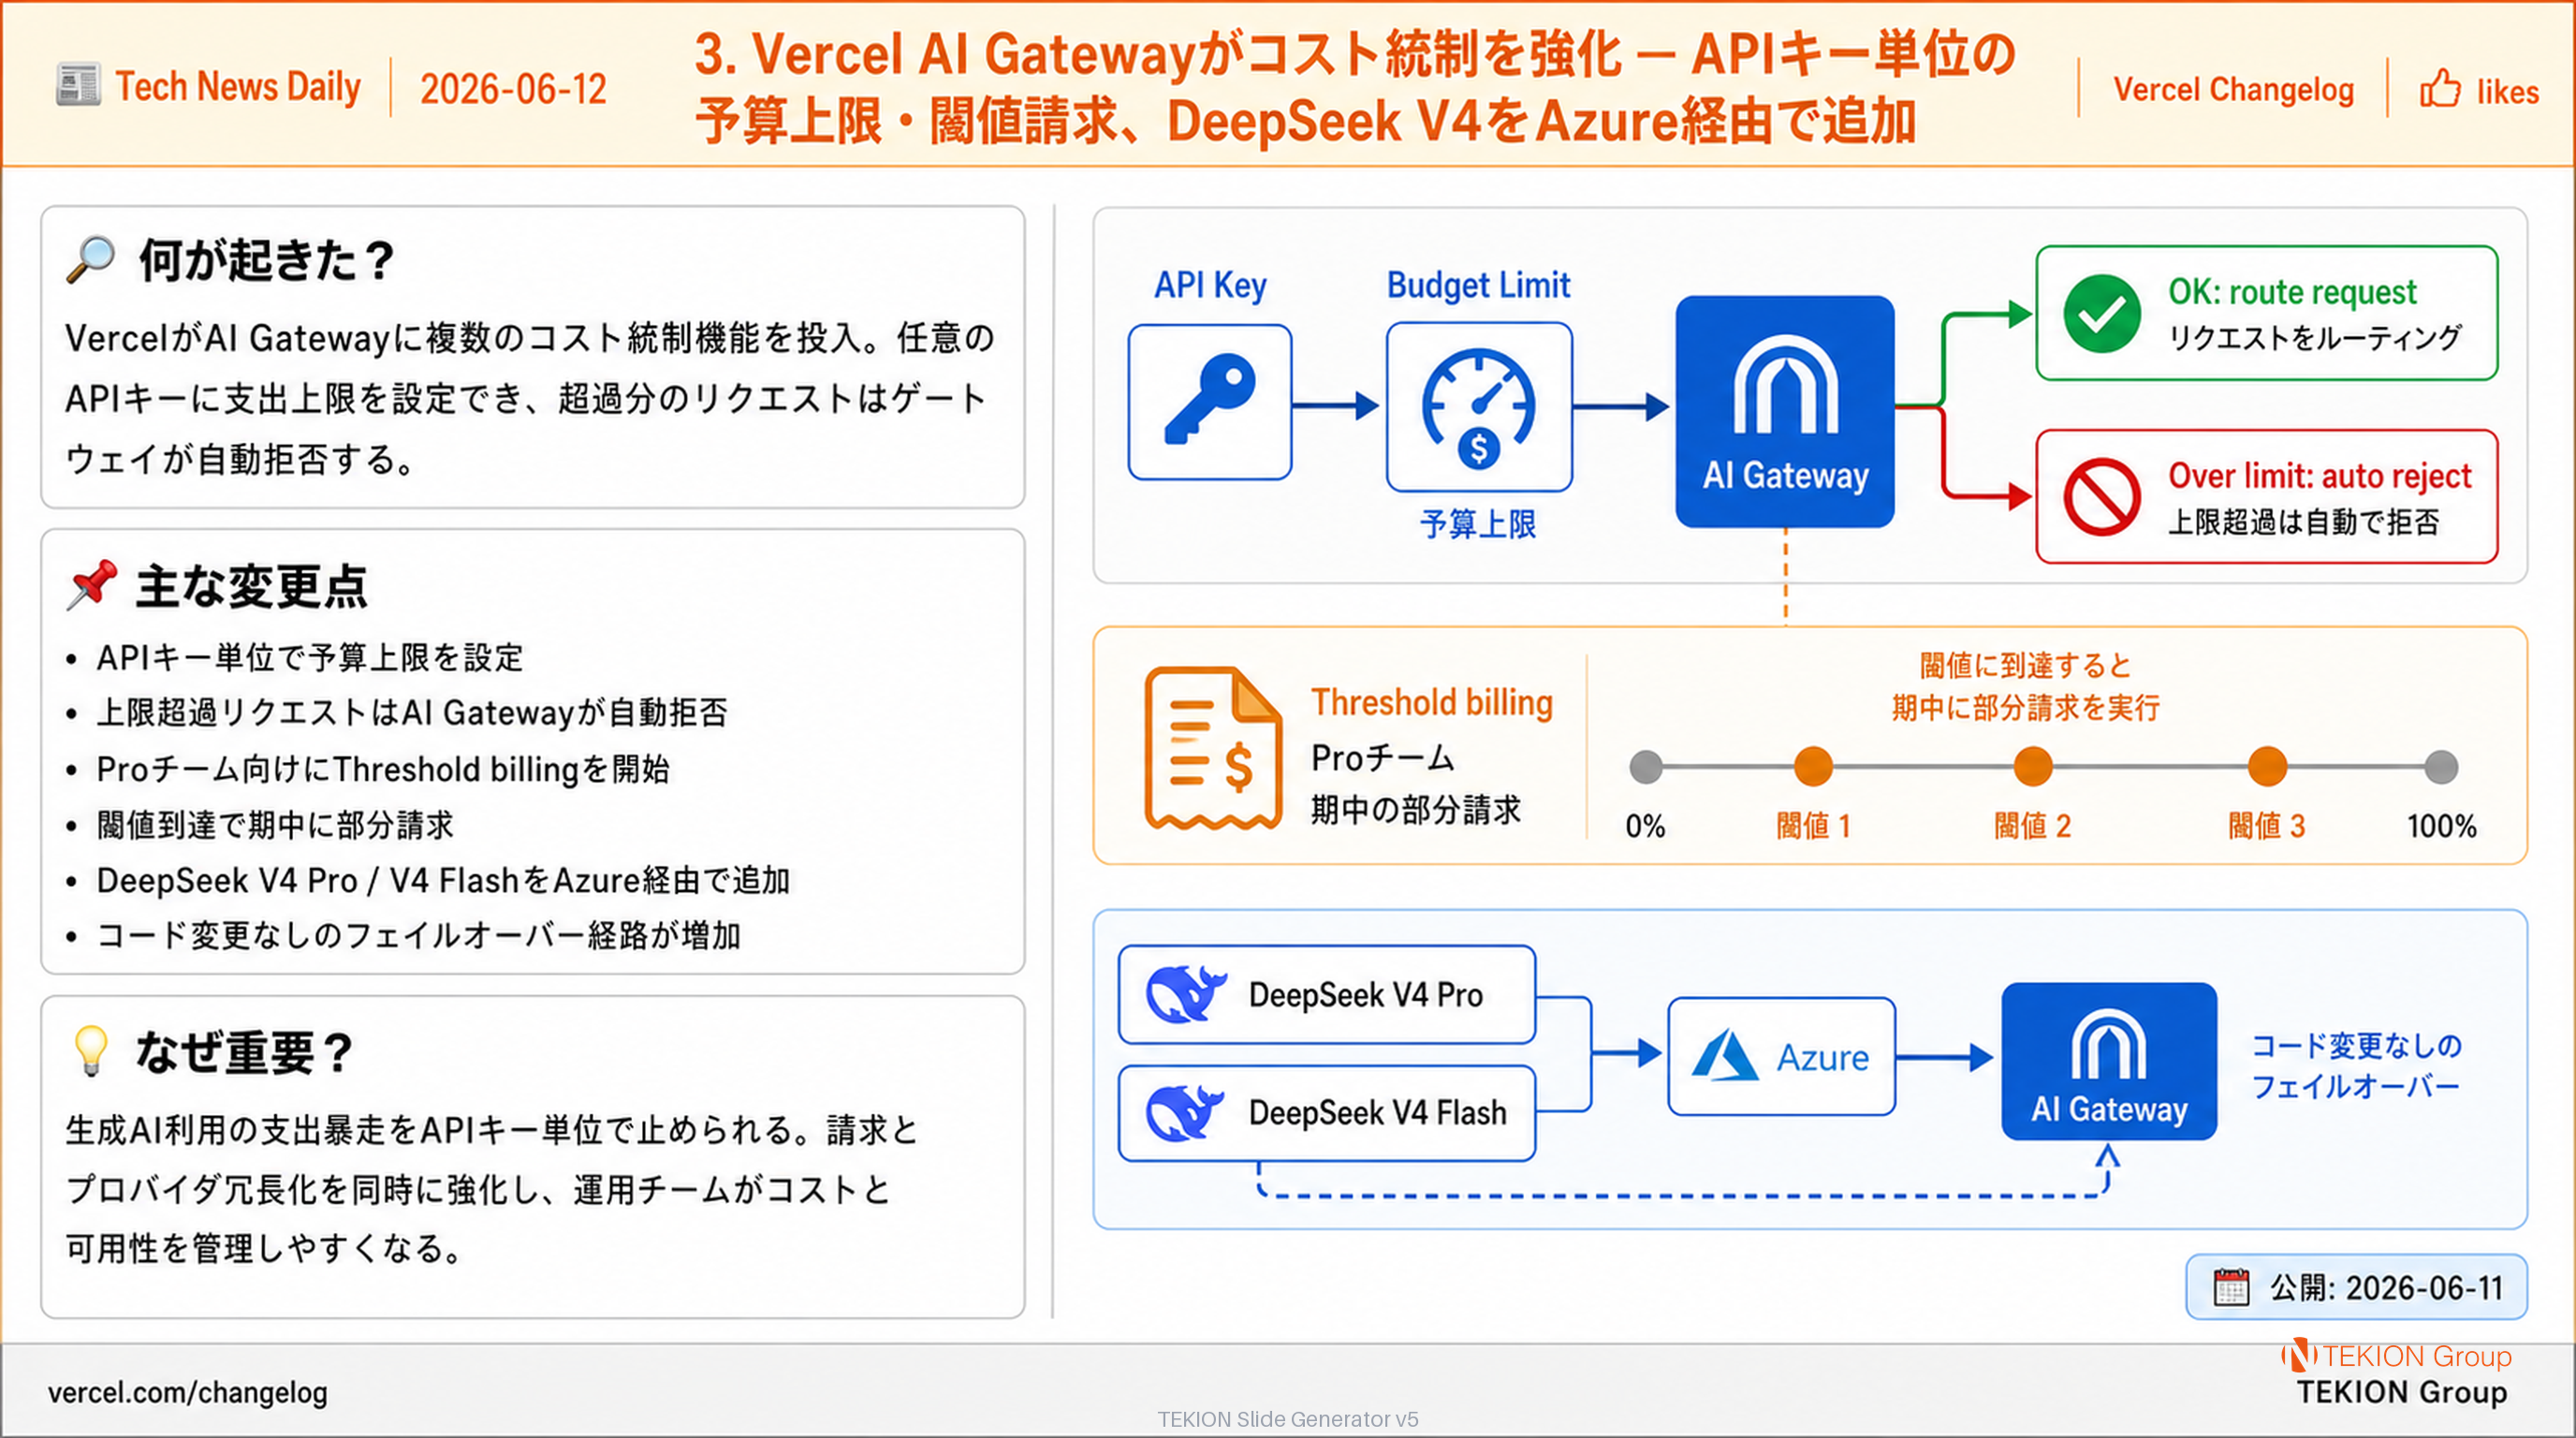Click the red prohibited over-limit icon

pyautogui.click(x=2102, y=497)
